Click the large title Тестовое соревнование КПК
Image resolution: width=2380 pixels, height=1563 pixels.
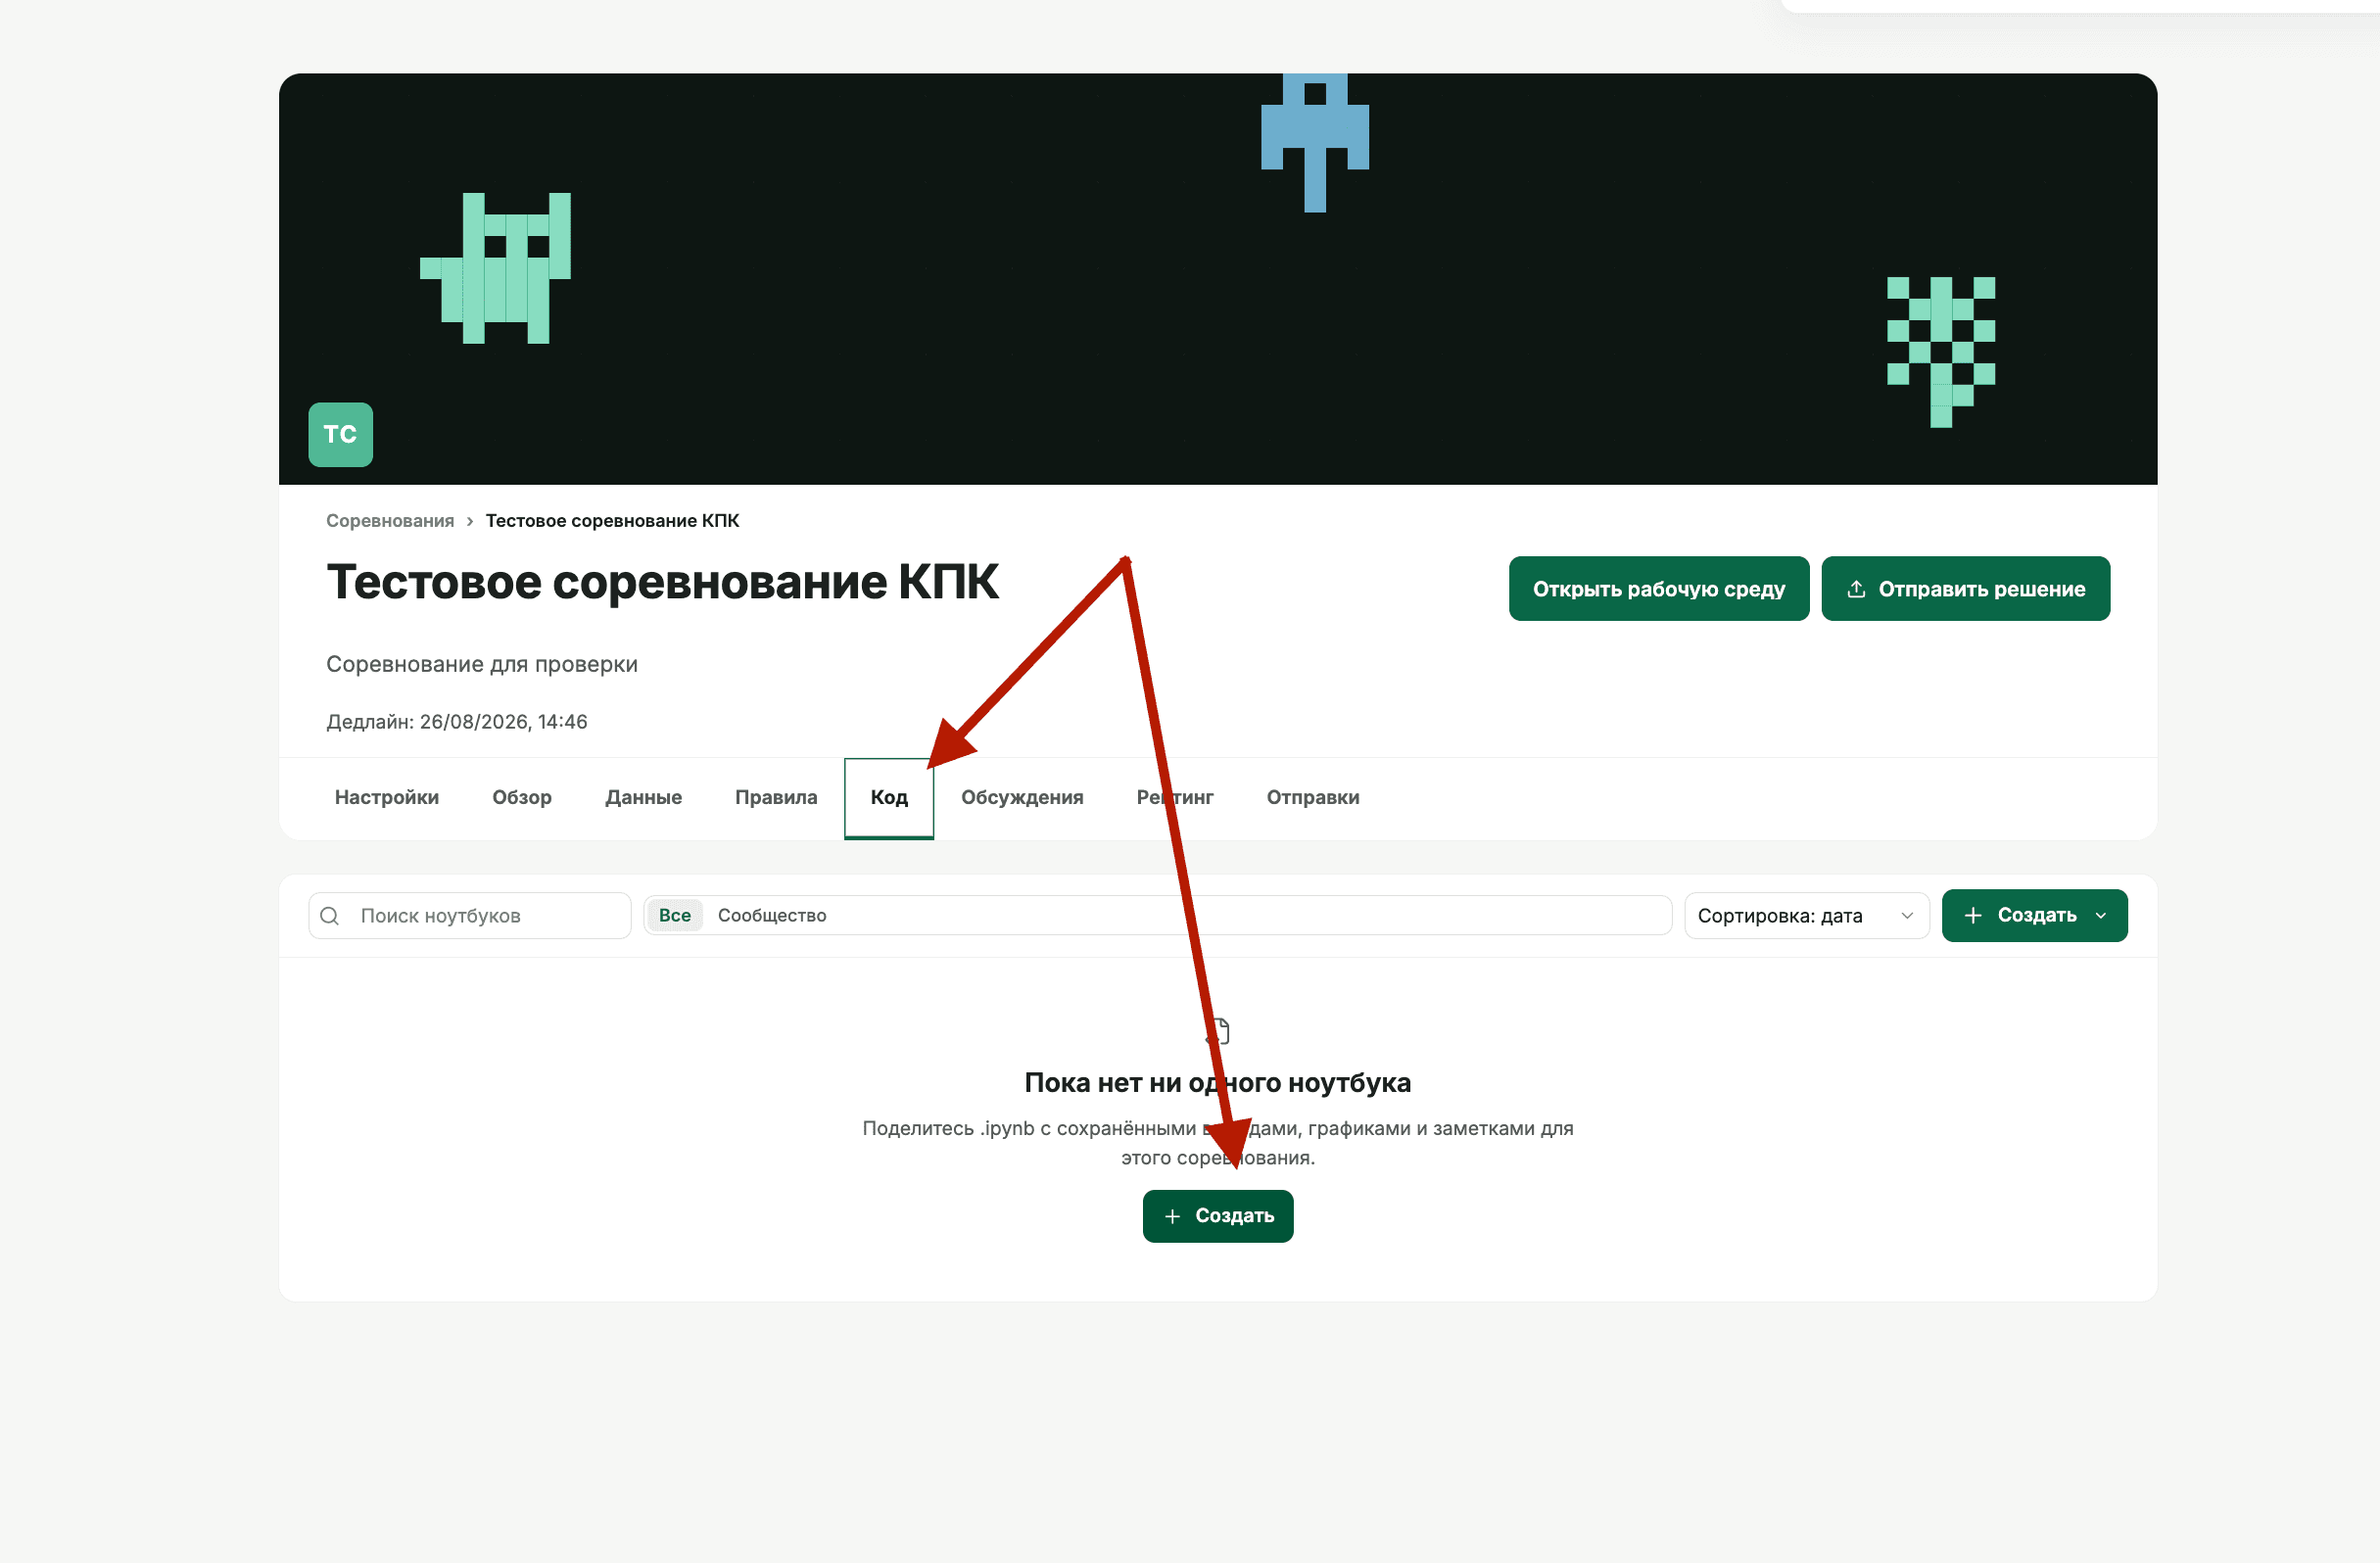663,582
